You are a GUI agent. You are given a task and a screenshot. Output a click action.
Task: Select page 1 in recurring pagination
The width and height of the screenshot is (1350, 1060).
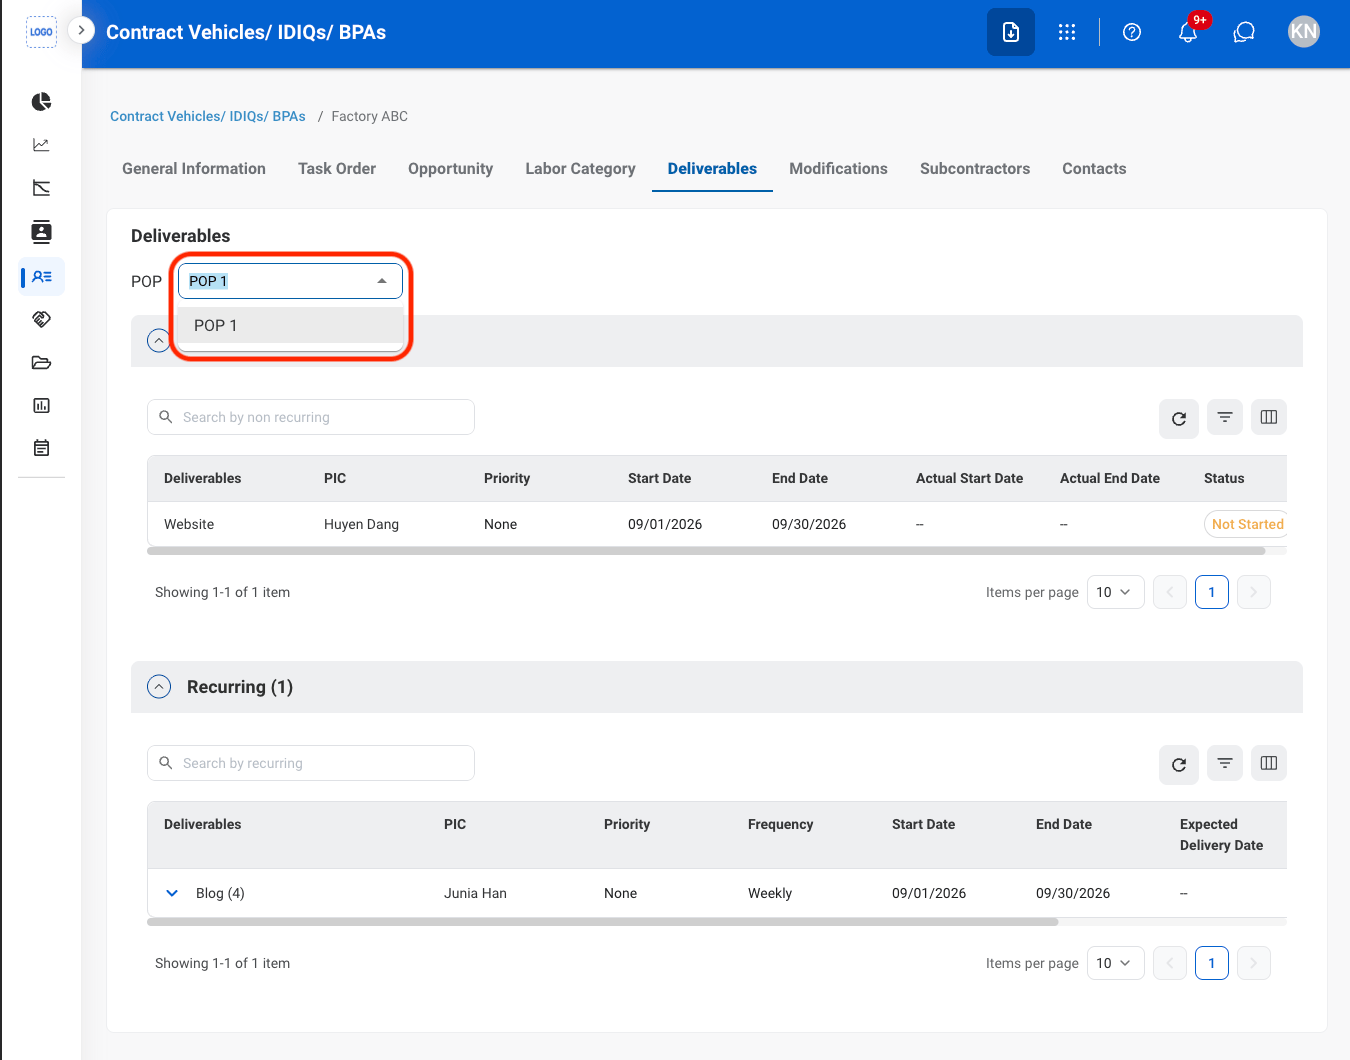(x=1212, y=963)
